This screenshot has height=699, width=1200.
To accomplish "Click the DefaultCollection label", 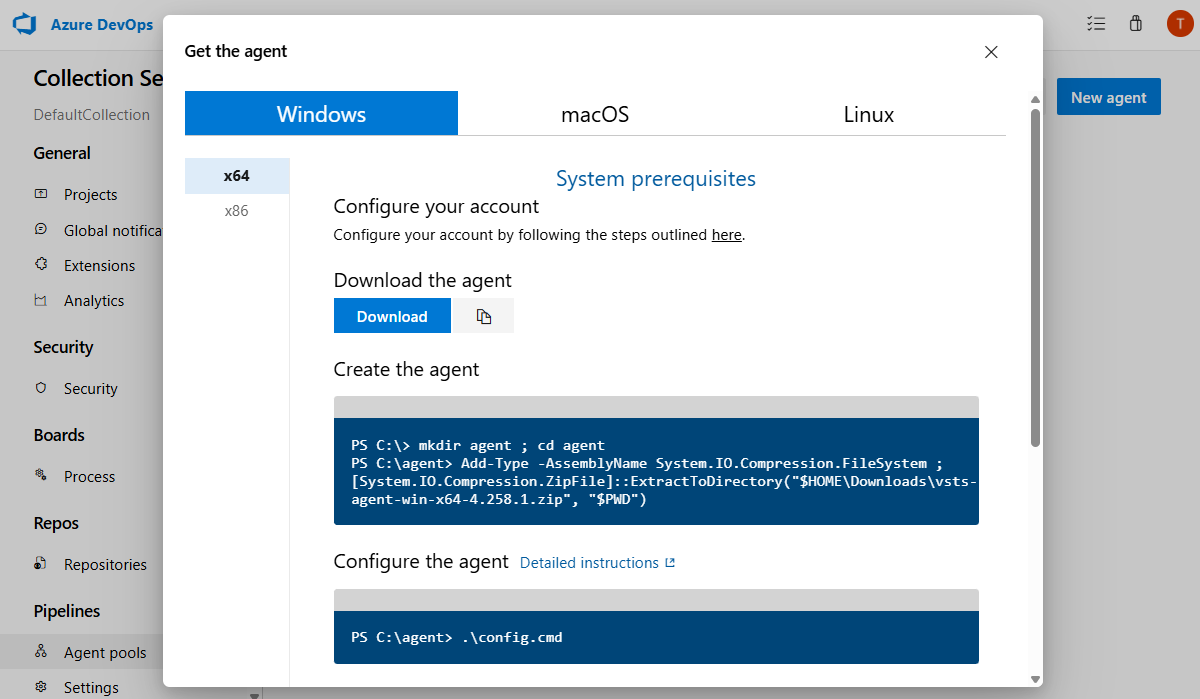I will tap(92, 114).
